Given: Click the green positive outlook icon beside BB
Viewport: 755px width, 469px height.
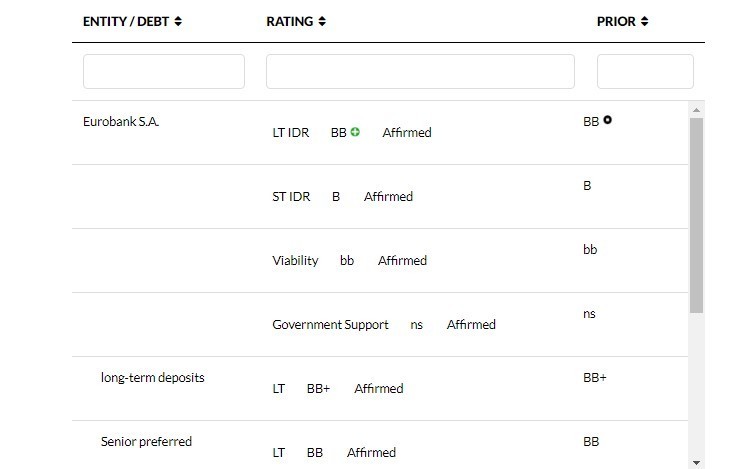Looking at the screenshot, I should [x=355, y=132].
